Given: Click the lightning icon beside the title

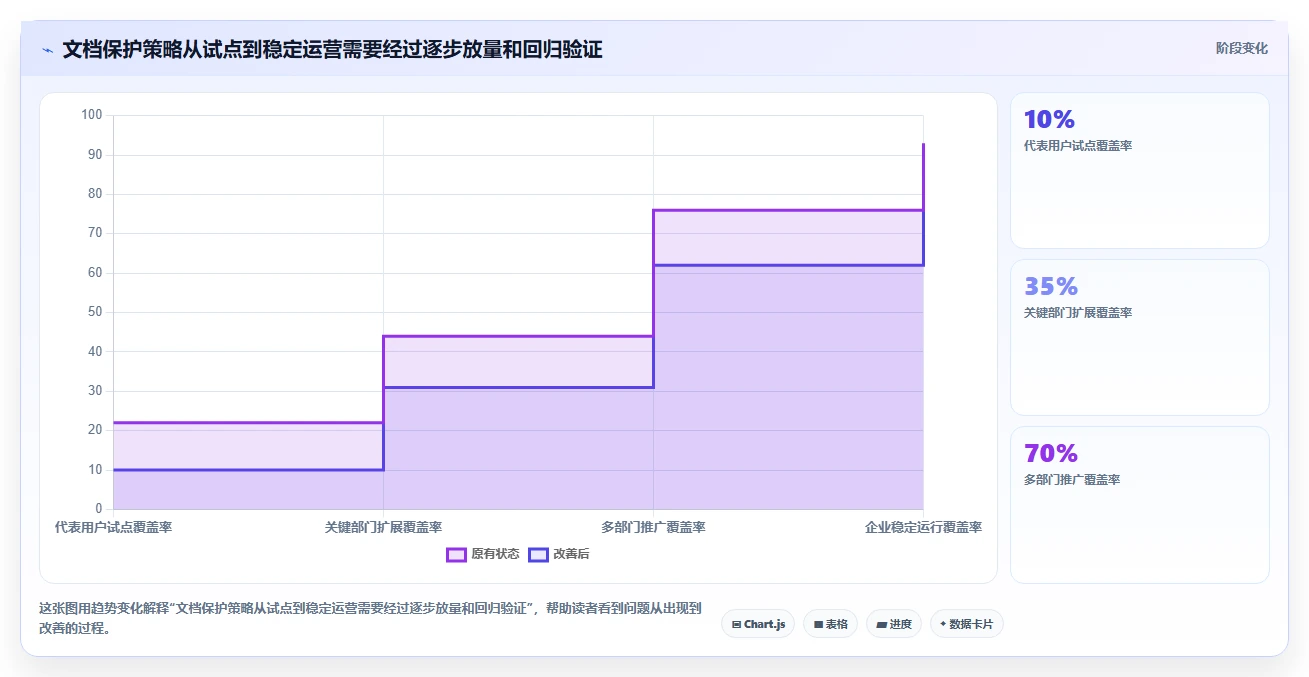Looking at the screenshot, I should (x=47, y=50).
